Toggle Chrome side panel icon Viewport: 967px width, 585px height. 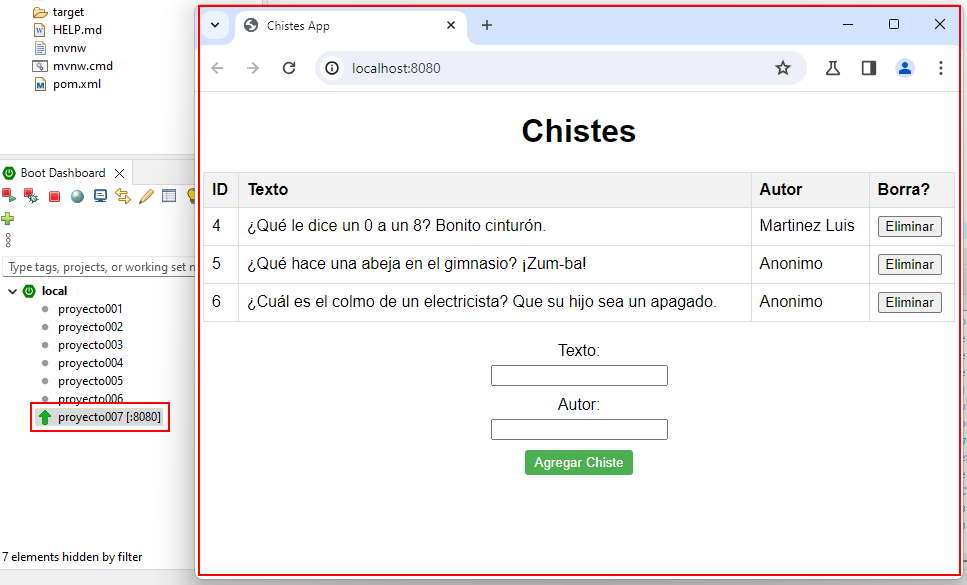click(x=869, y=68)
